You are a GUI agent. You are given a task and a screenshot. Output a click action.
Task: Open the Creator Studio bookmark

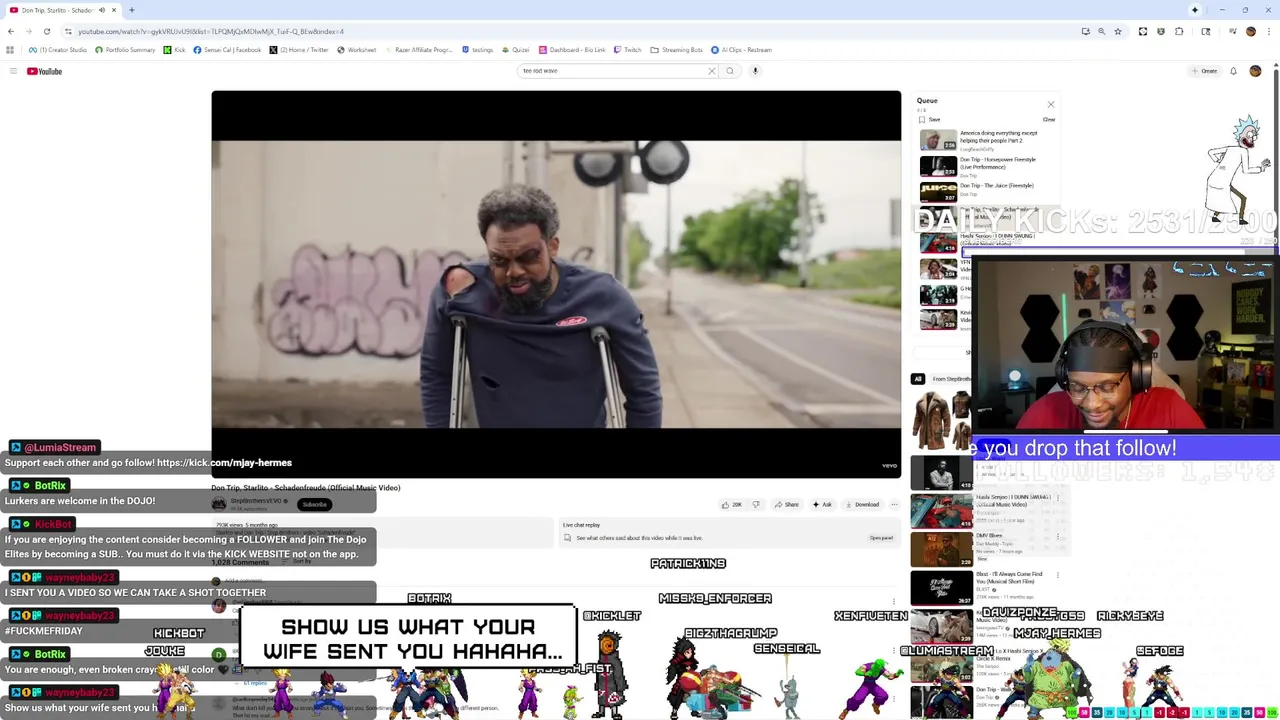pyautogui.click(x=58, y=50)
